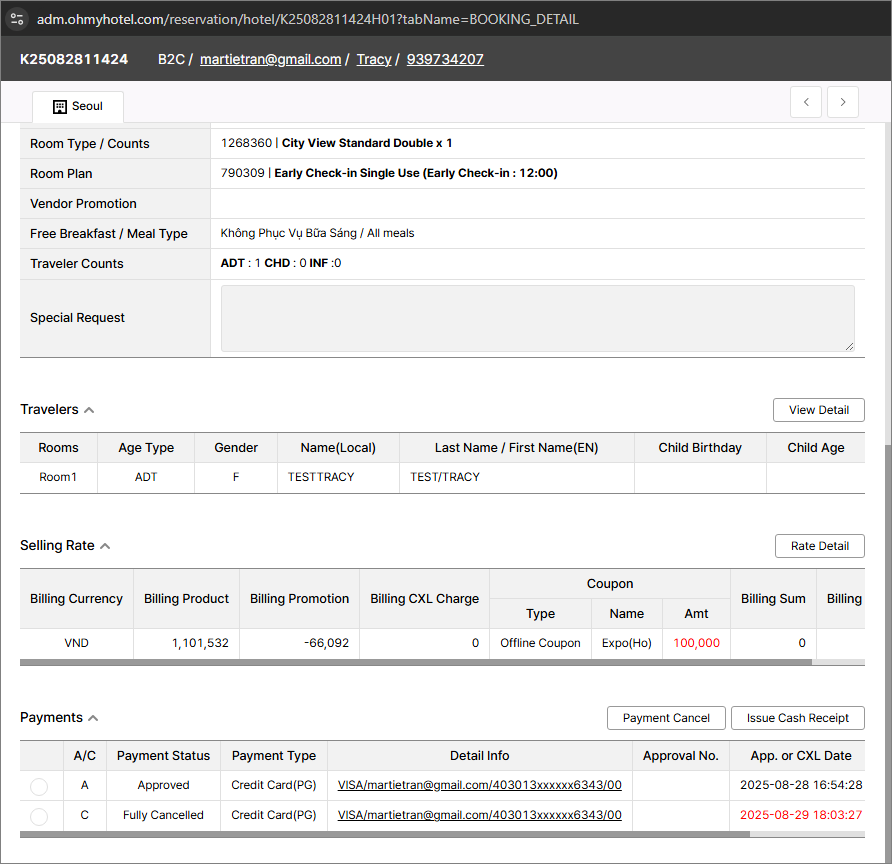Click the hotel building icon on Seoul tab
The height and width of the screenshot is (864, 892).
tap(60, 107)
